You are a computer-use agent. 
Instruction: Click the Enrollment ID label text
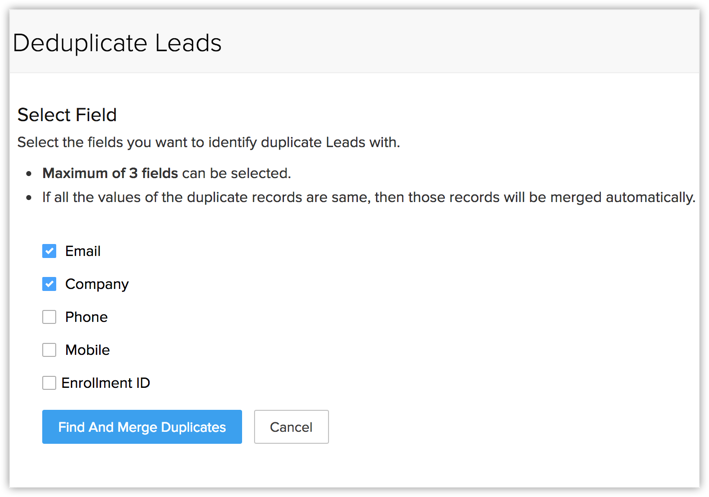click(x=106, y=383)
